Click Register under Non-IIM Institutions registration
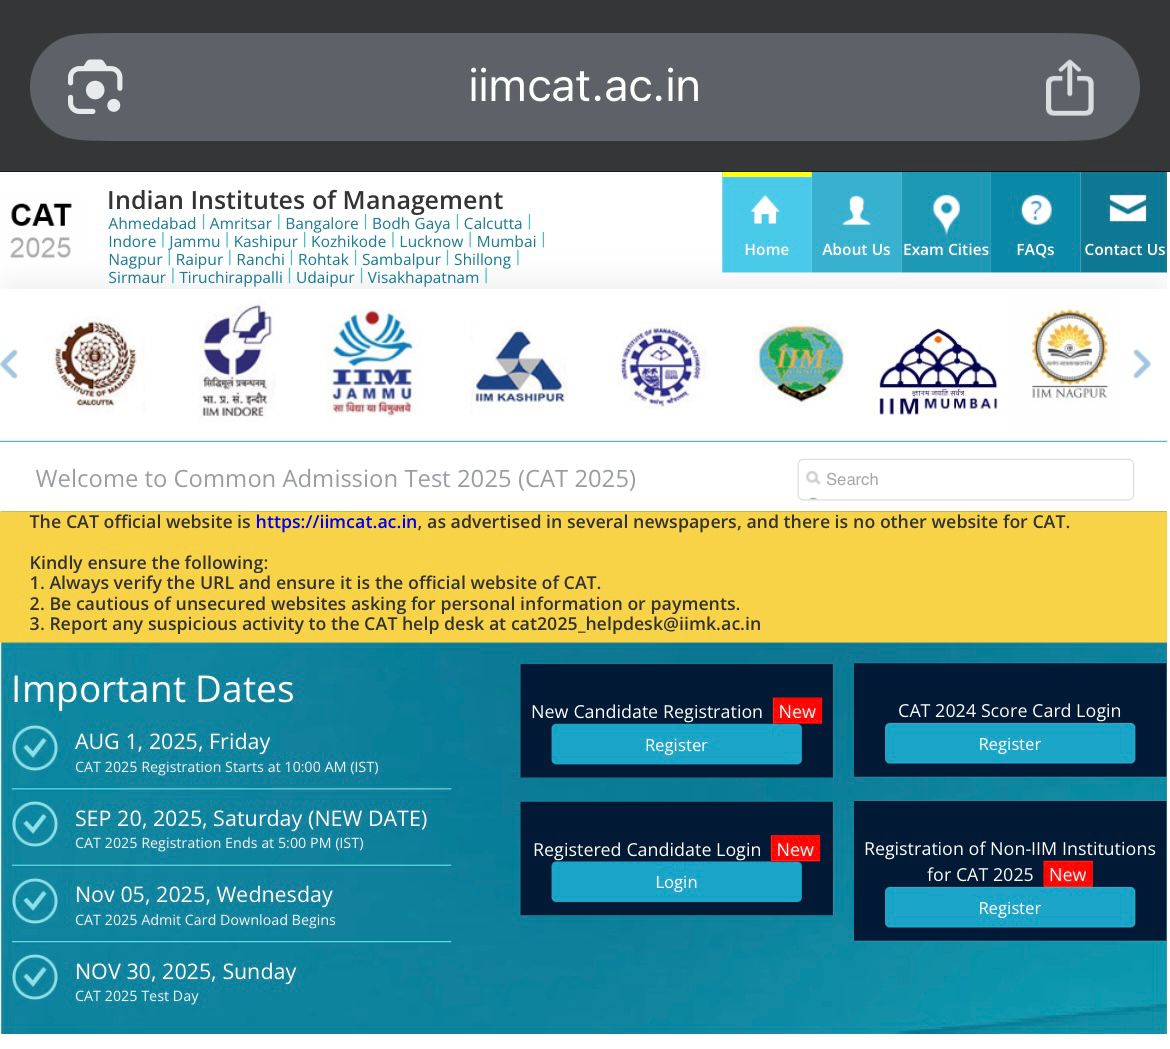 pyautogui.click(x=1010, y=908)
